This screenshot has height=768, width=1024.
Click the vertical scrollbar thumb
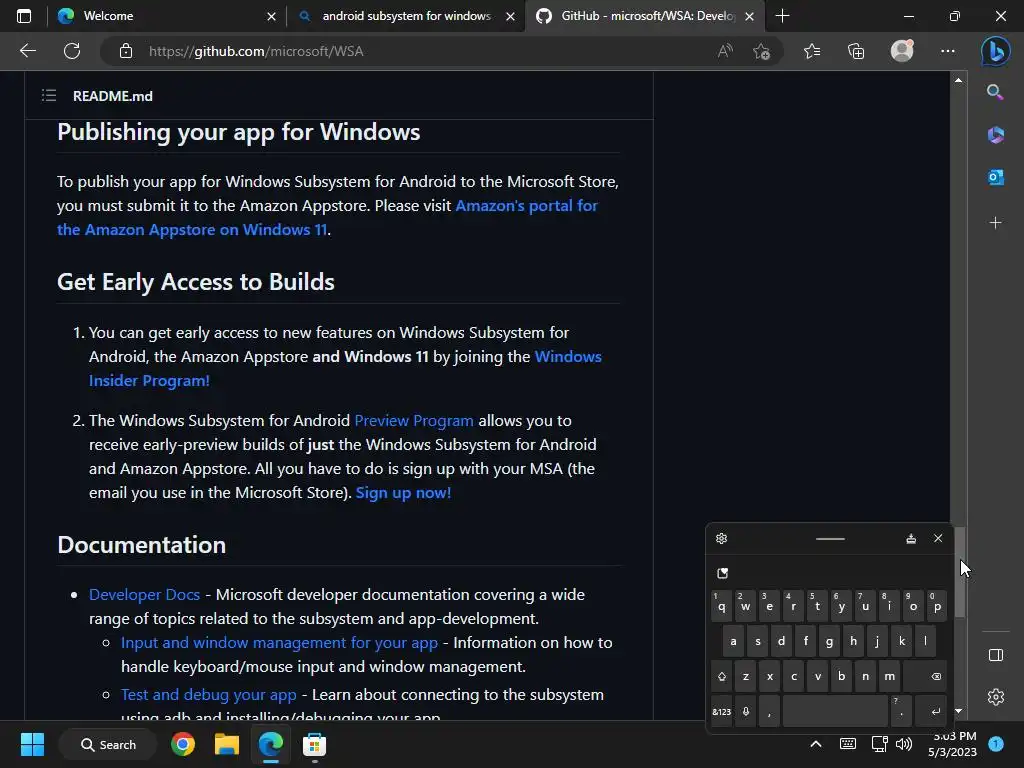[x=959, y=571]
